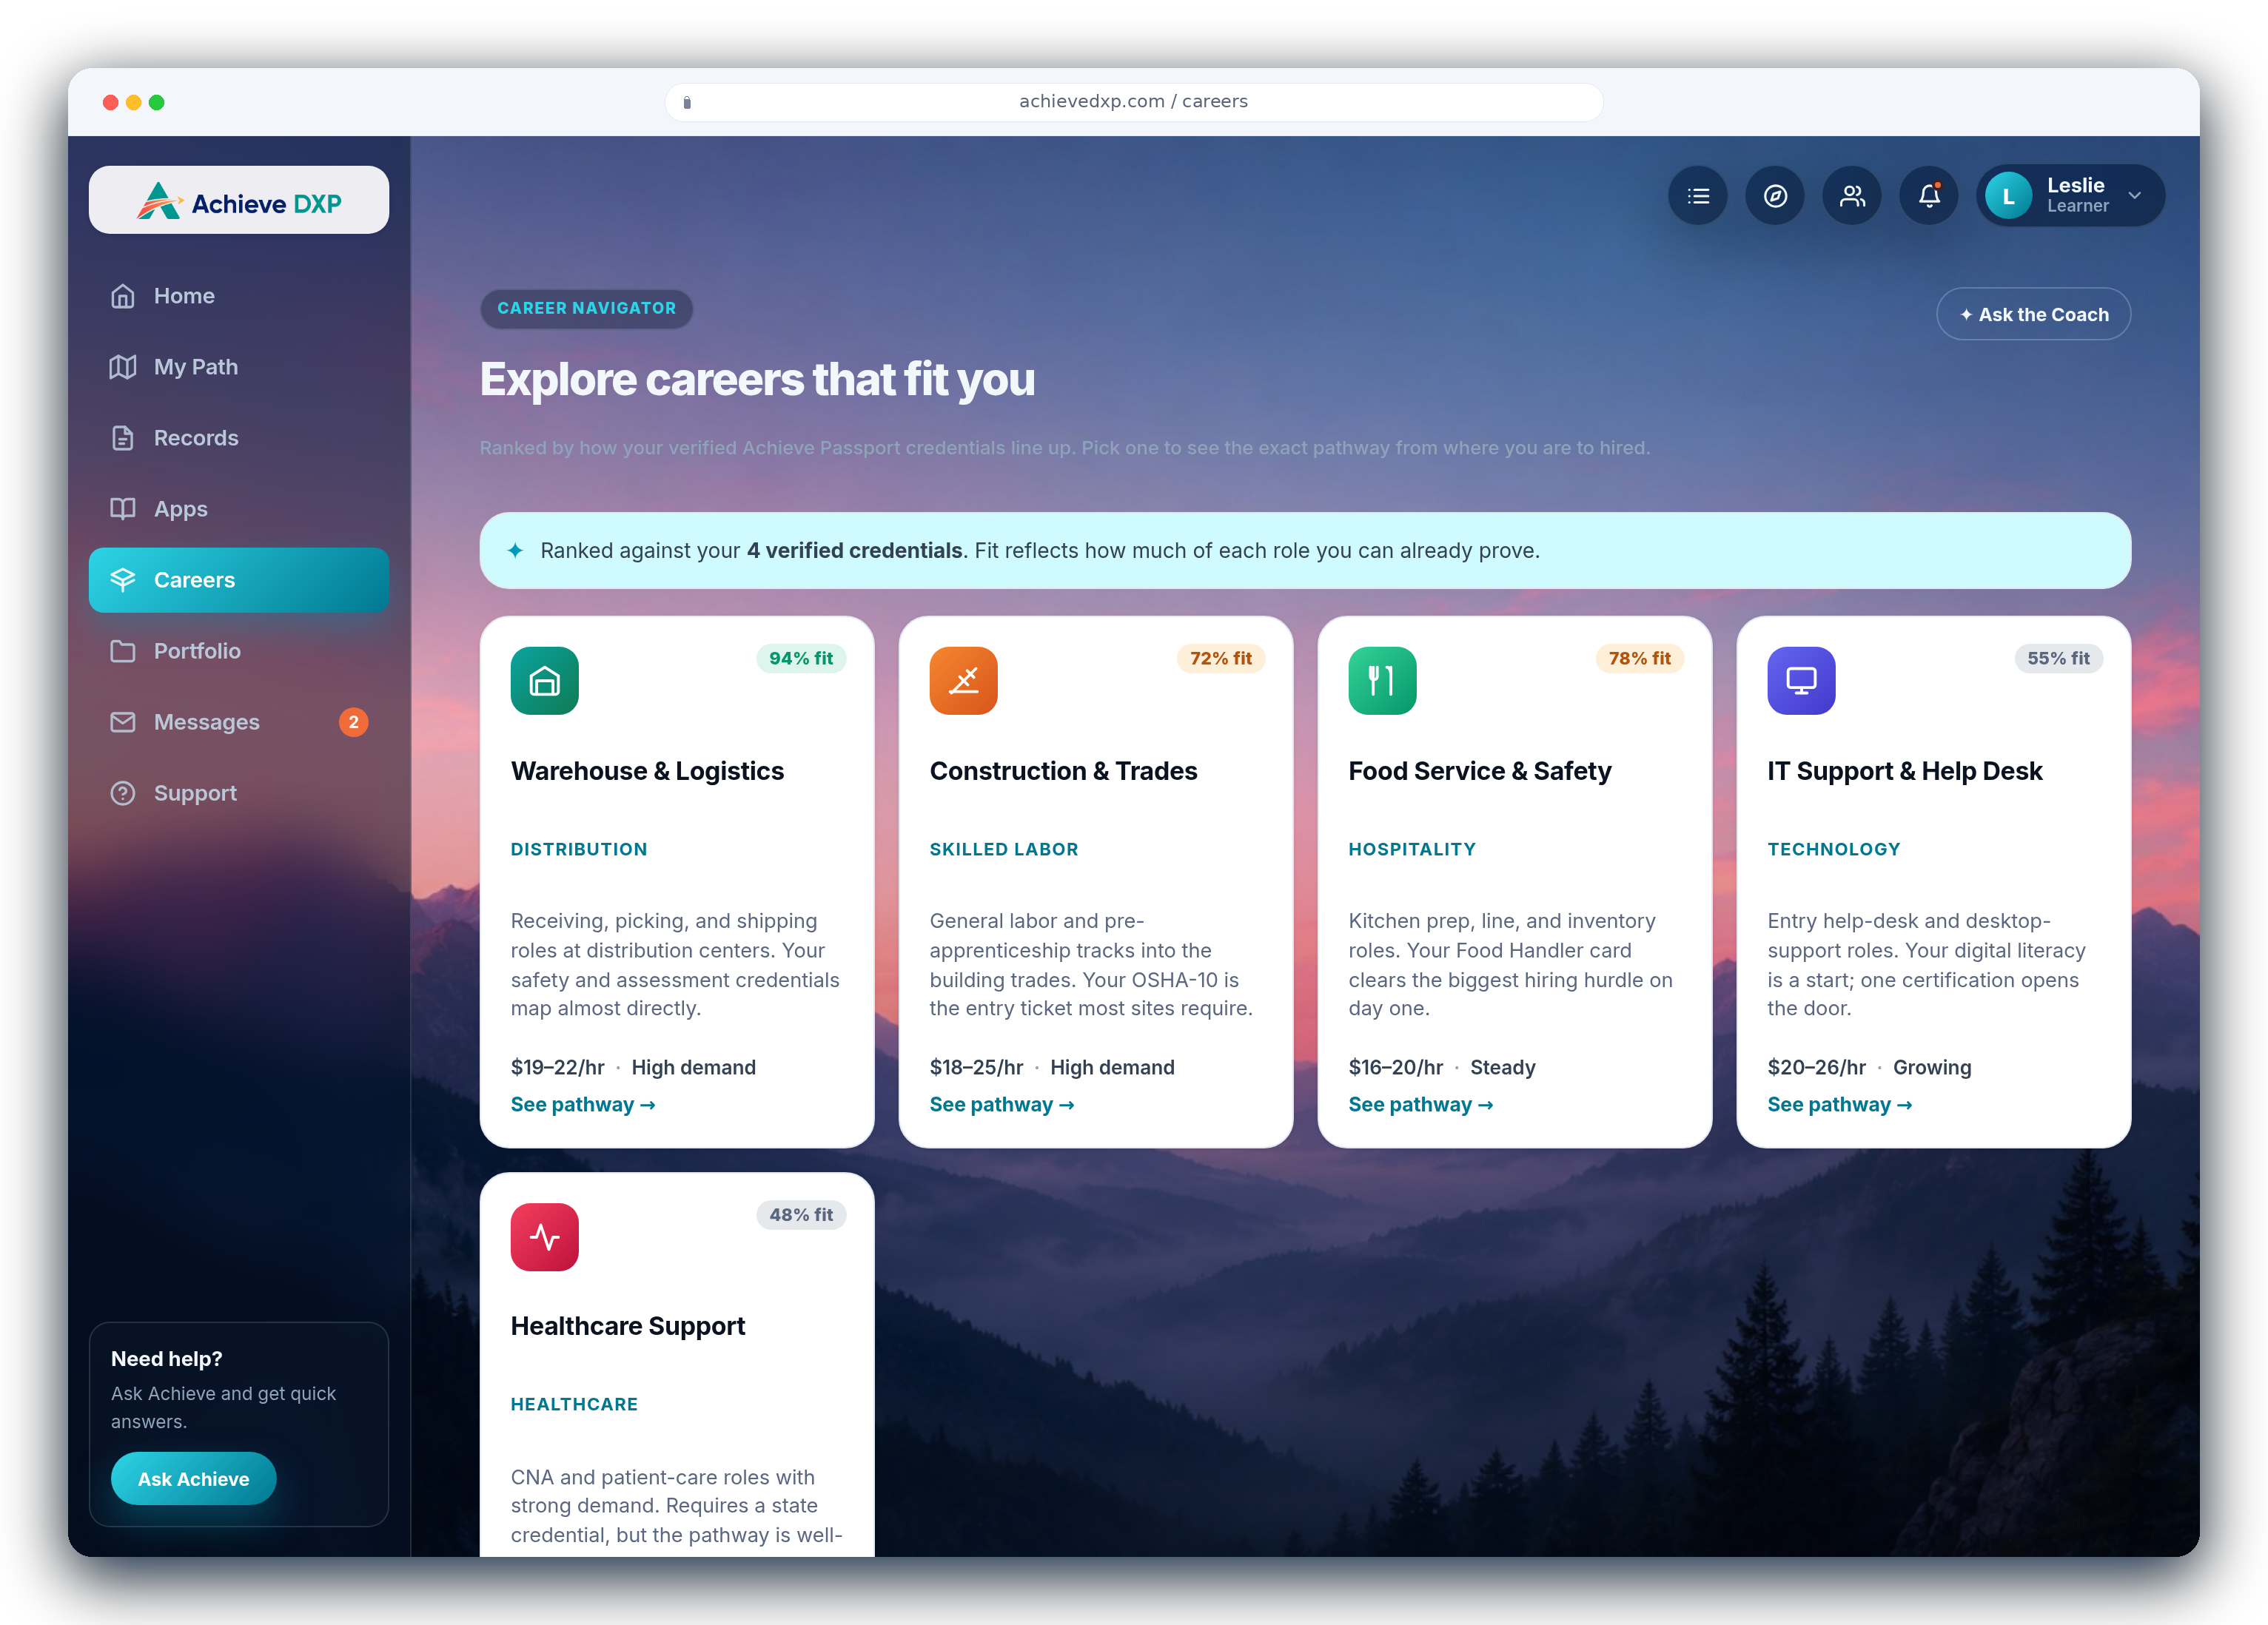This screenshot has height=1625, width=2268.
Task: Click the Messages envelope icon
Action: [x=122, y=722]
